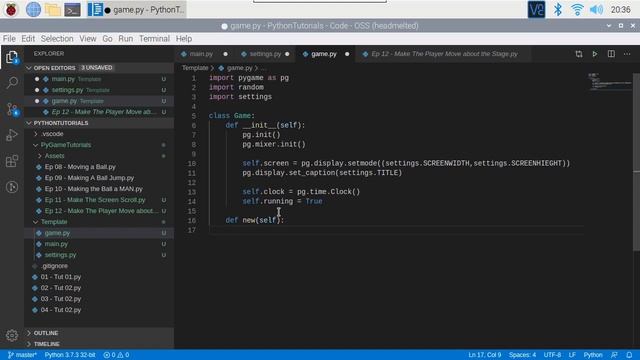Change encoding via UTF-8
This screenshot has width=640, height=360.
tap(552, 355)
